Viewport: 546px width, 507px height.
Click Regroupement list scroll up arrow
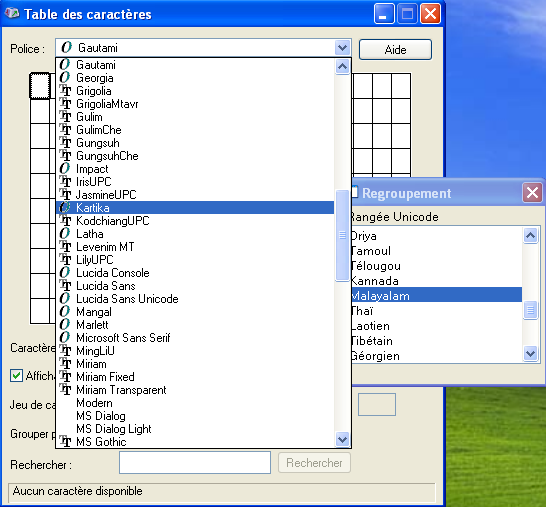click(530, 236)
